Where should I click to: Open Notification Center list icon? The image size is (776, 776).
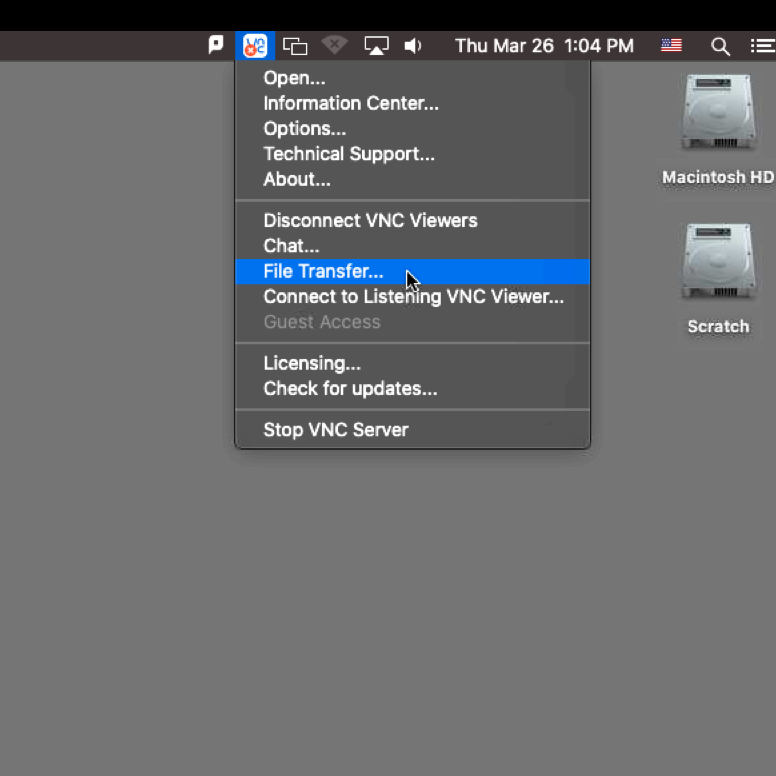pyautogui.click(x=763, y=46)
